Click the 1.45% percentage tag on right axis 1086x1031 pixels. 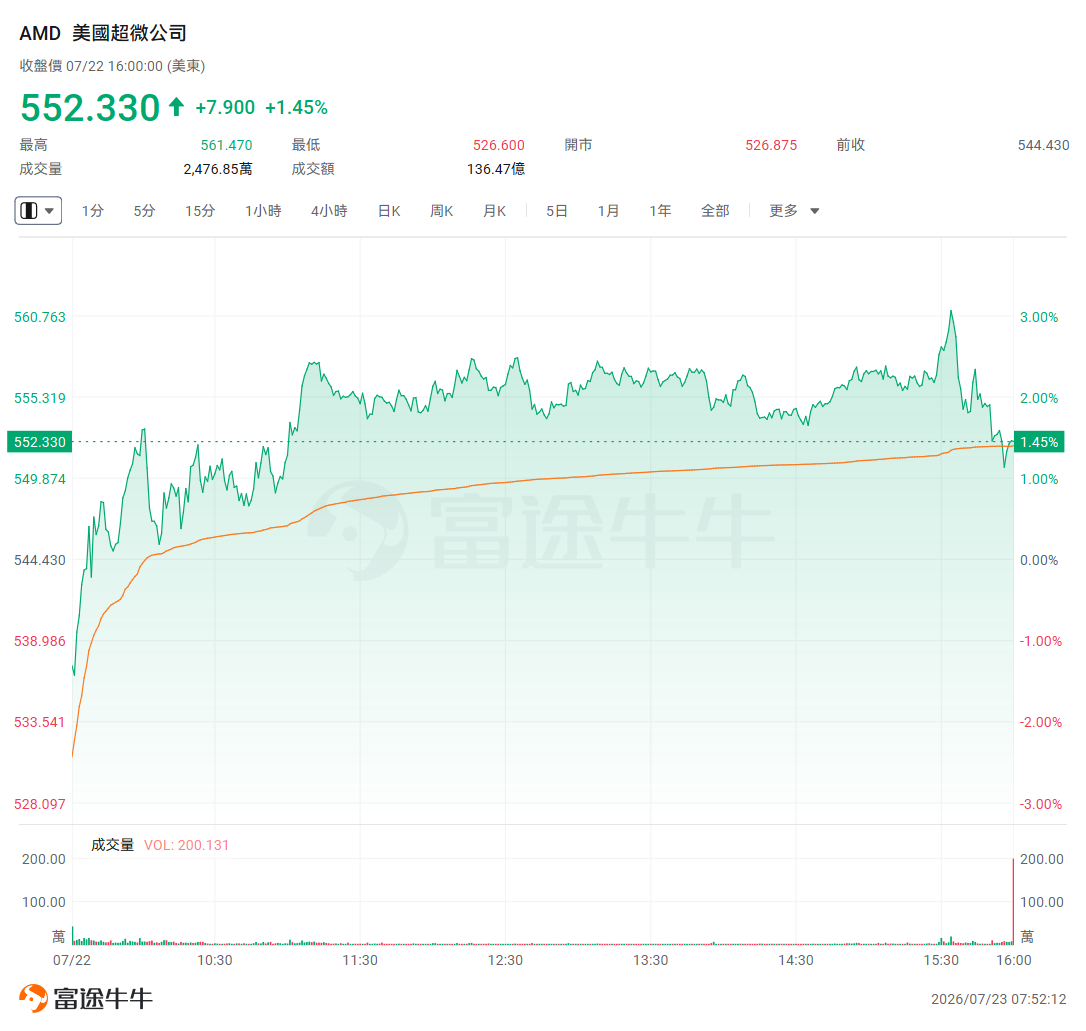[x=1039, y=442]
